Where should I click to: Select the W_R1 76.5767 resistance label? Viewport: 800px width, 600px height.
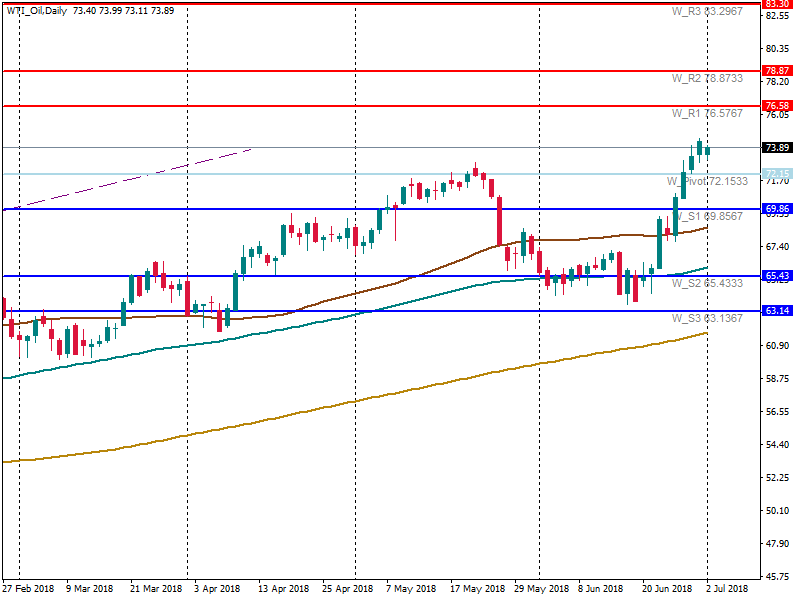(x=707, y=113)
